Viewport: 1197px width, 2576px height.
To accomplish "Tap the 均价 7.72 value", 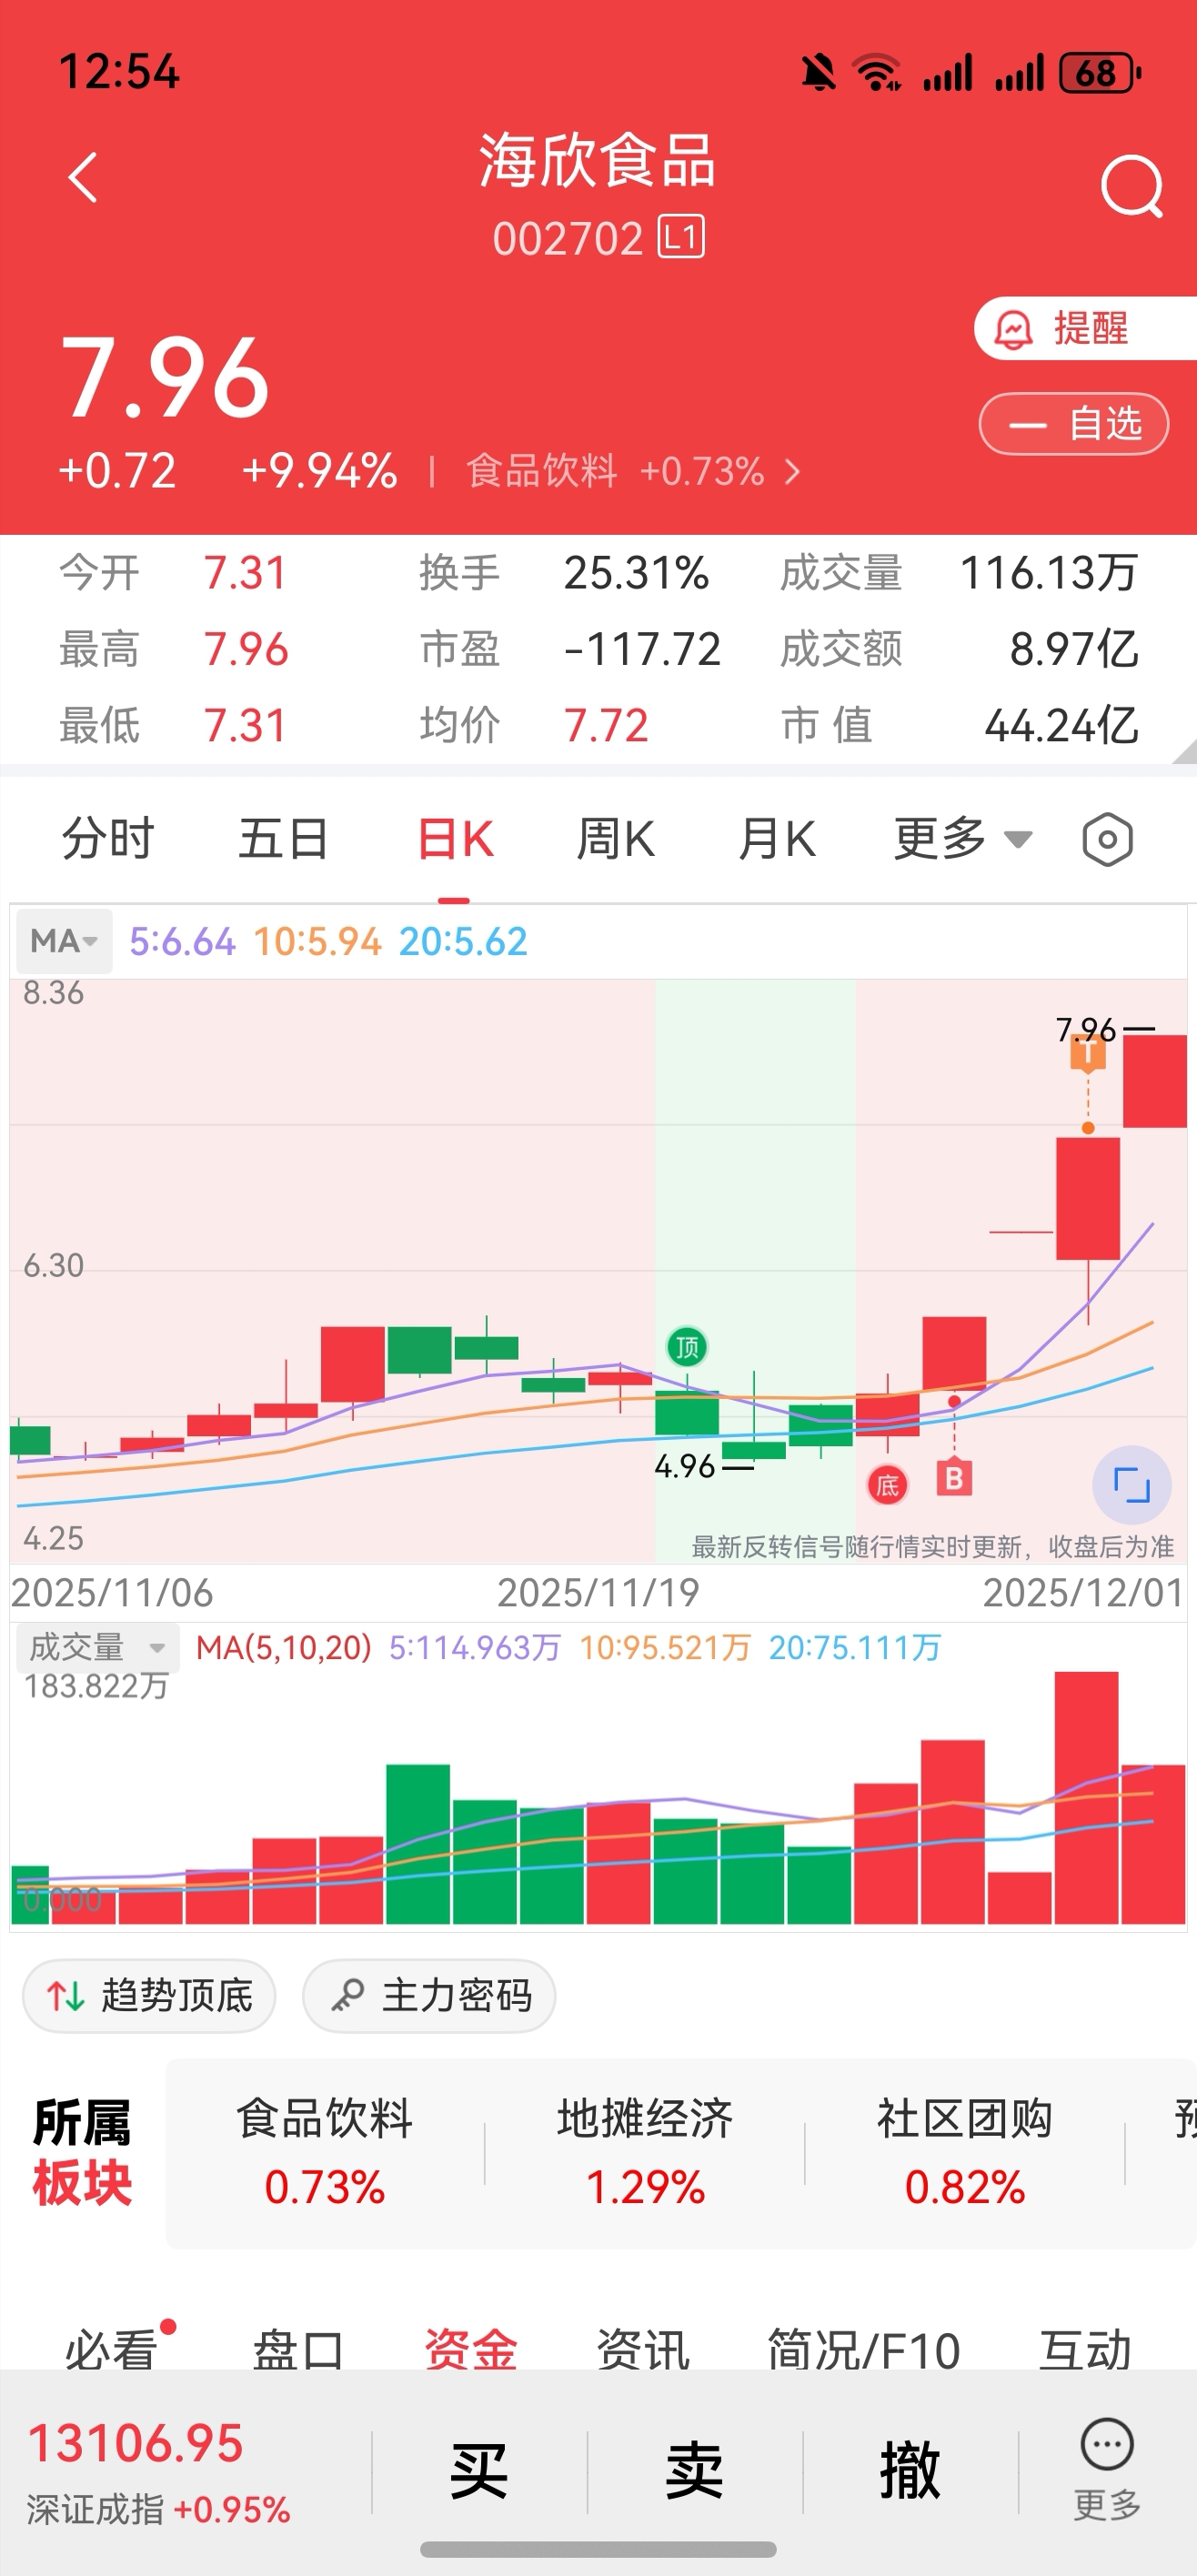I will point(606,726).
